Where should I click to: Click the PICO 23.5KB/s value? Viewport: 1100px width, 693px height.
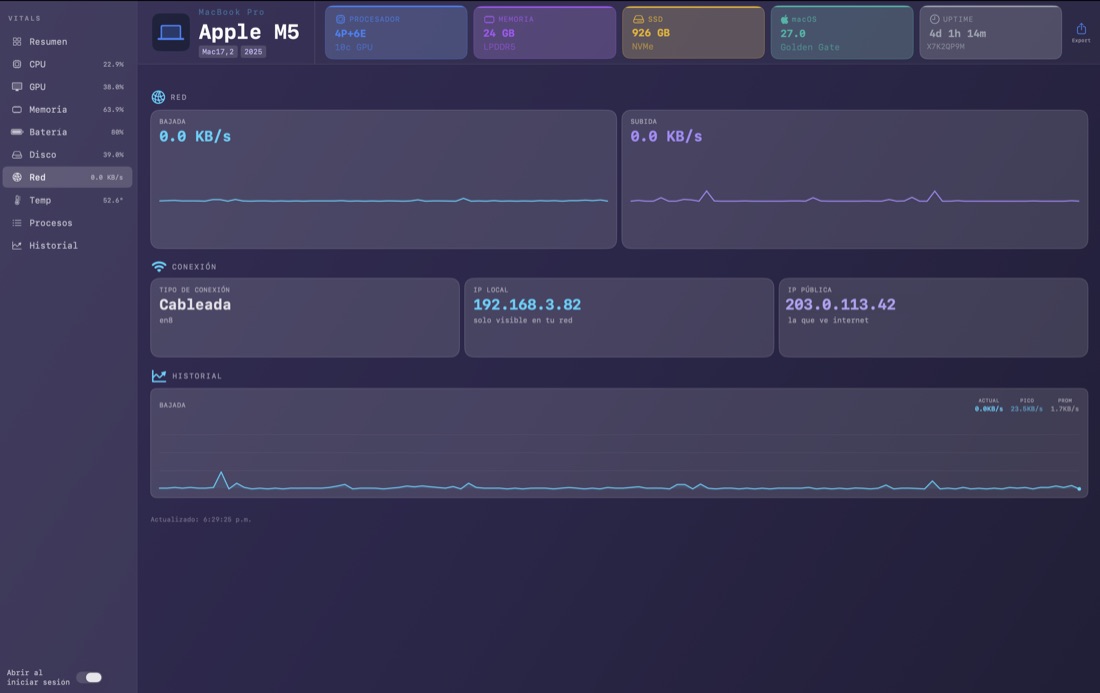(1026, 409)
